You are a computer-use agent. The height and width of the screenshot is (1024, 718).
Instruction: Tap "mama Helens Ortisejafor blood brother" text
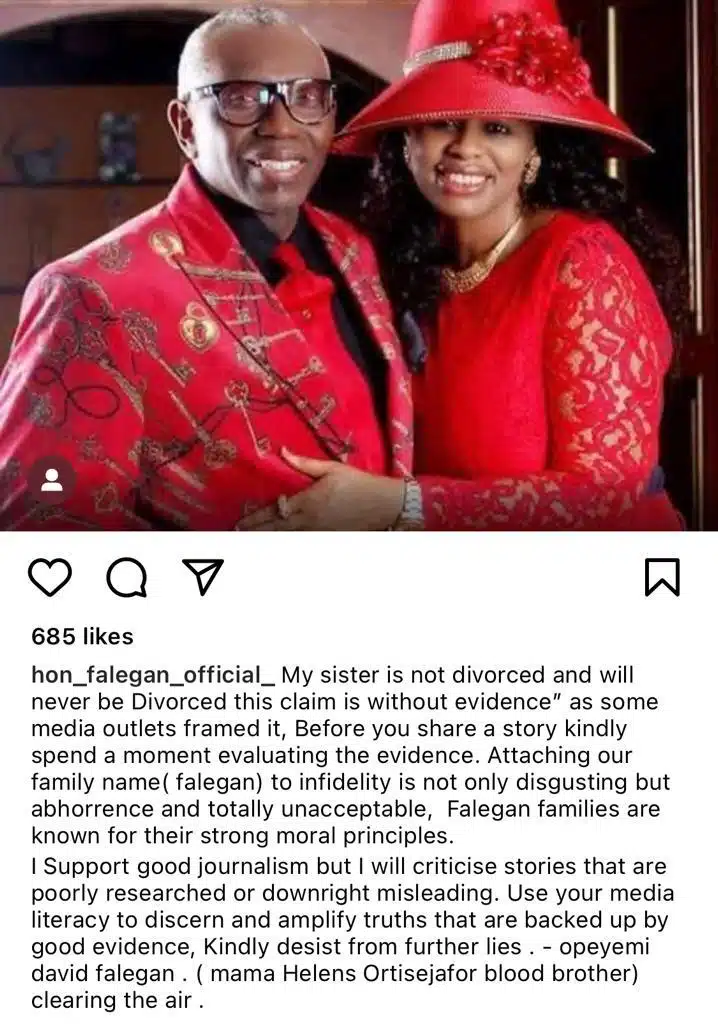[423, 973]
